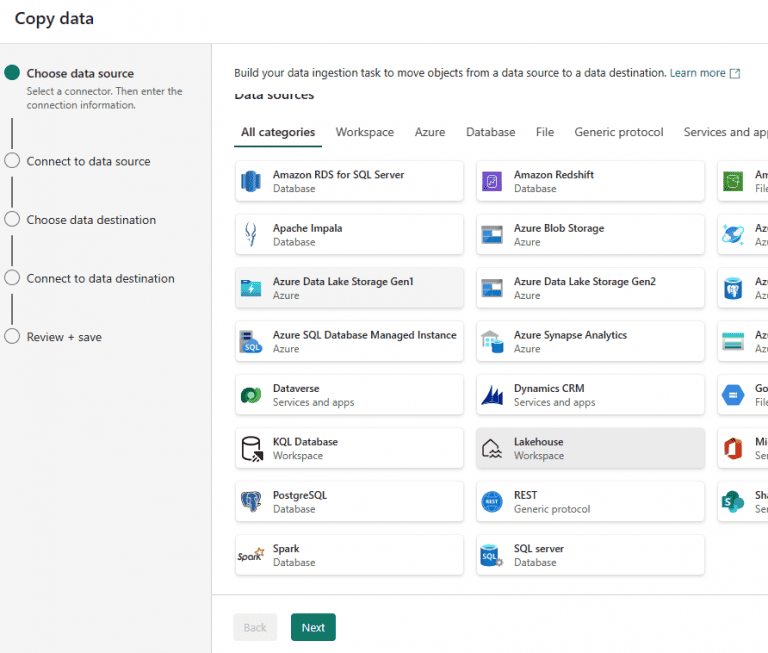Click the Amazon RDS for SQL Server icon
768x653 pixels.
pos(251,181)
